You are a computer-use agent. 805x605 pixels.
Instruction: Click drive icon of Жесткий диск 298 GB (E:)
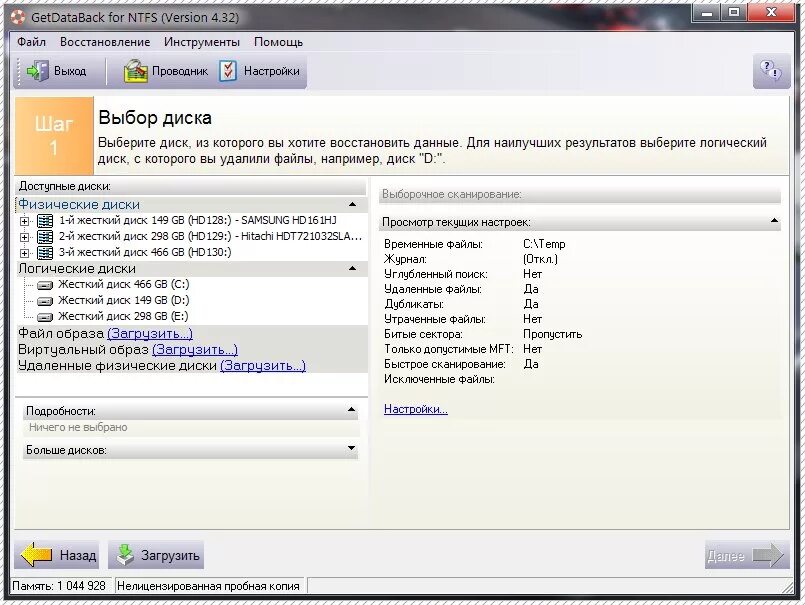coord(45,317)
